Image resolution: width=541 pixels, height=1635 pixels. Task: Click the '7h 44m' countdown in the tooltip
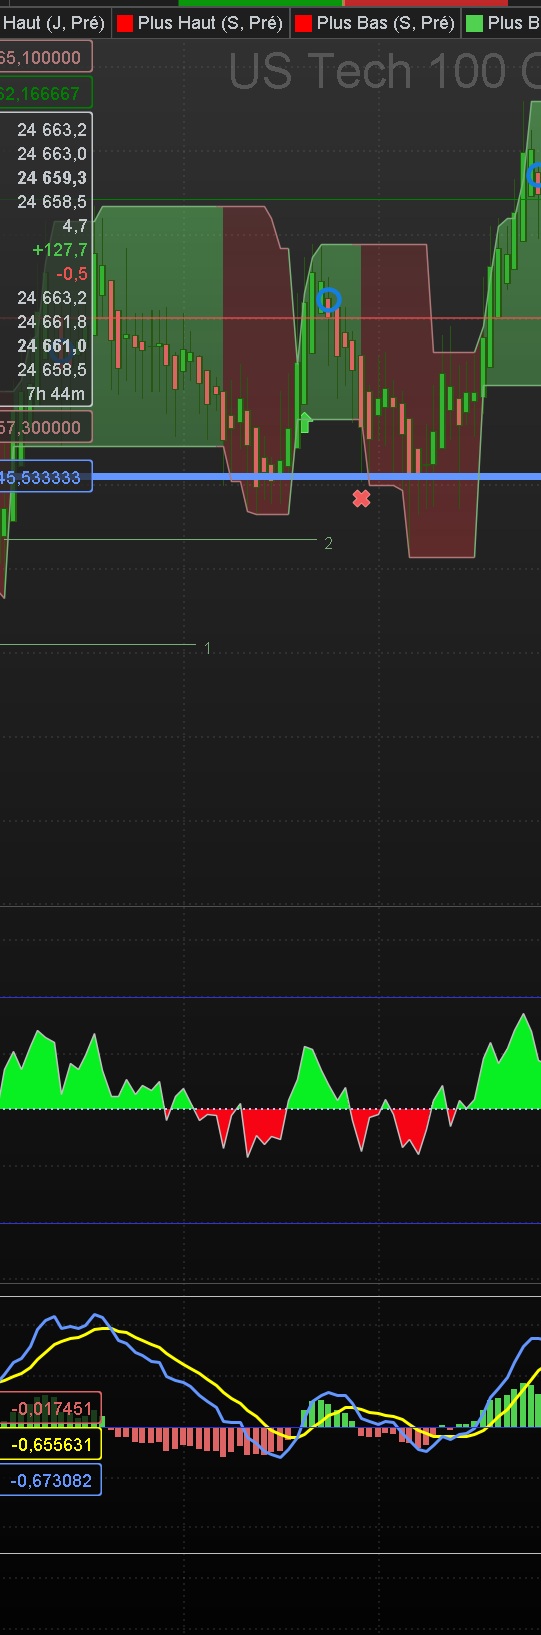pos(56,394)
